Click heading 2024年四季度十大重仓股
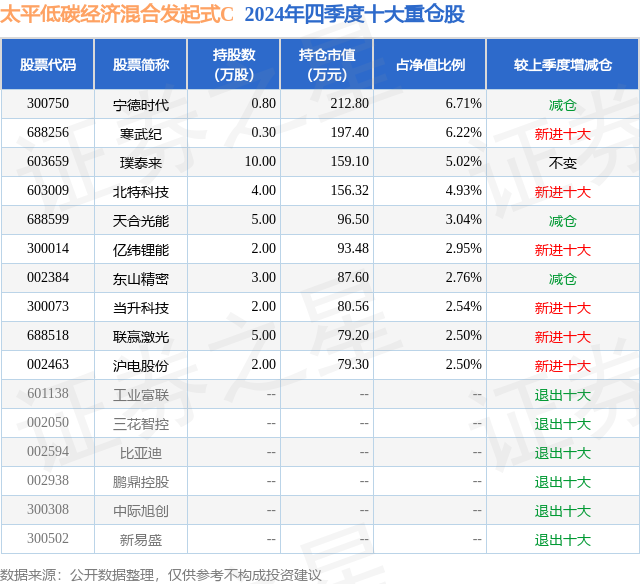640x584 pixels. pyautogui.click(x=354, y=14)
